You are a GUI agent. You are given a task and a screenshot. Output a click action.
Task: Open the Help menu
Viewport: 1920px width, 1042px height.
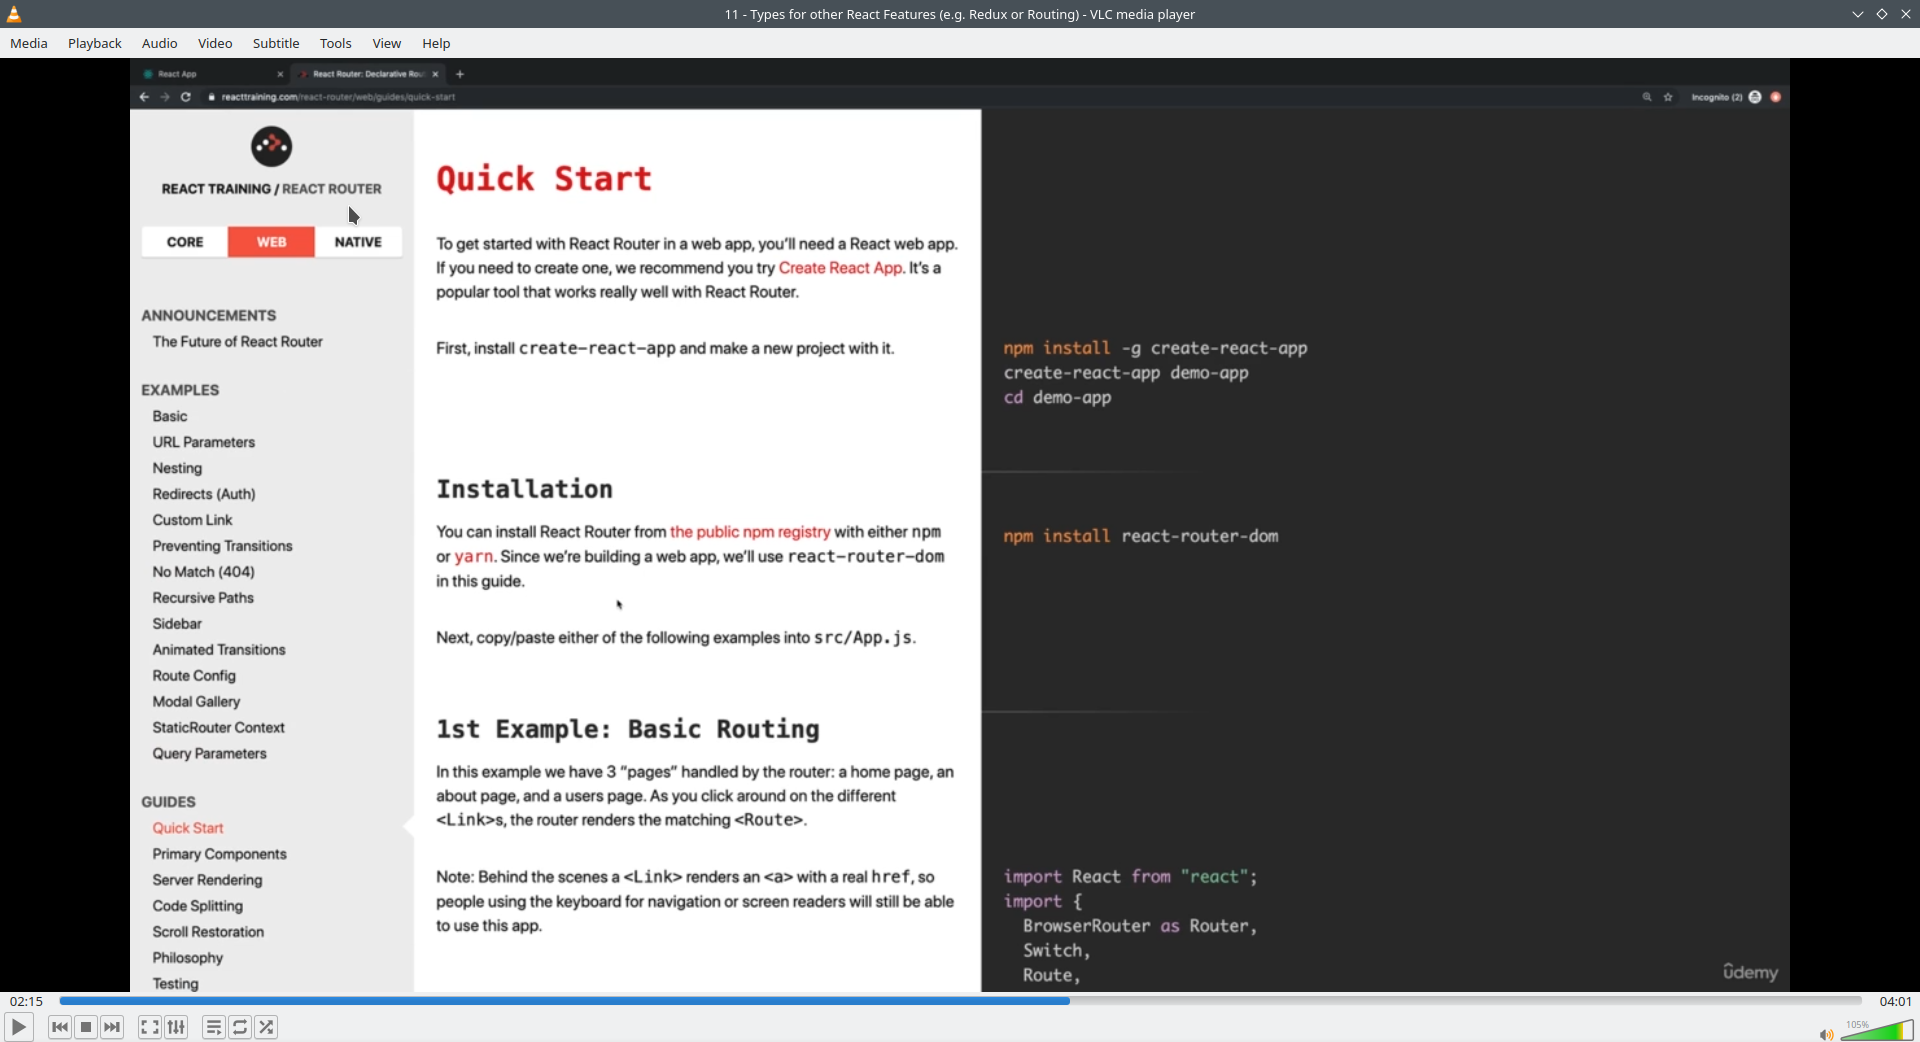point(436,43)
